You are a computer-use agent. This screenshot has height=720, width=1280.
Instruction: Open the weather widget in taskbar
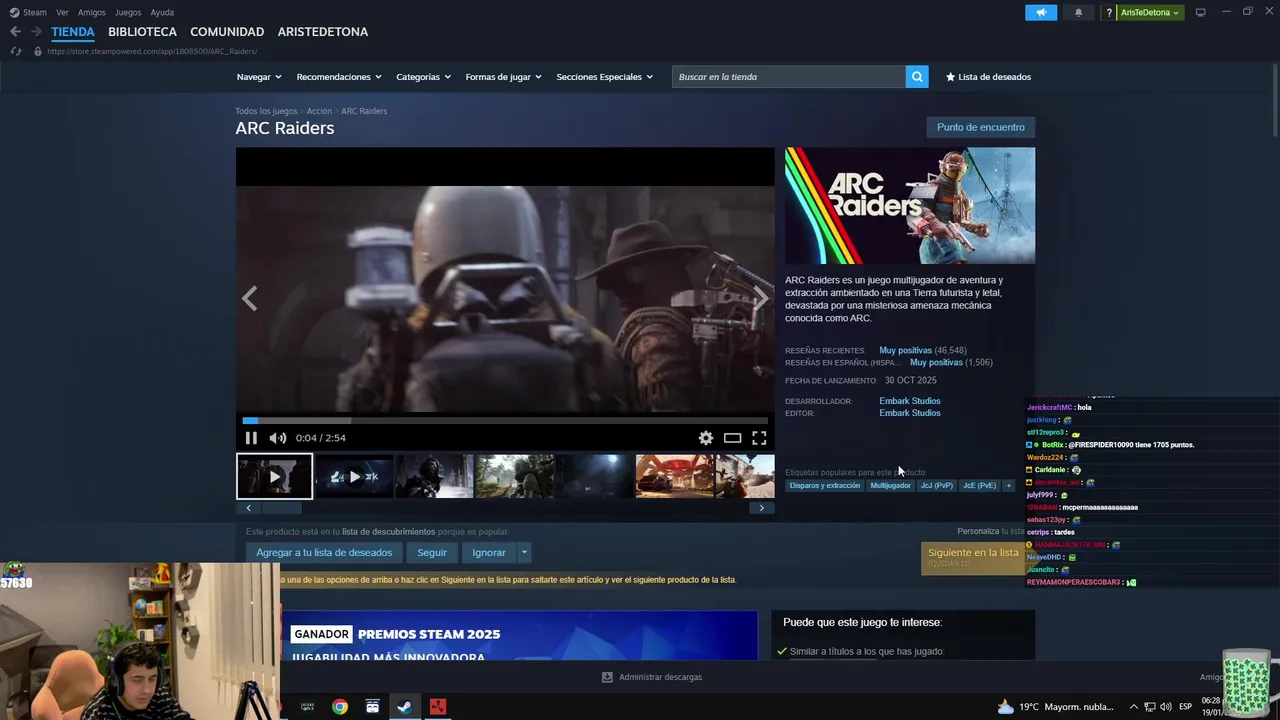point(1056,707)
